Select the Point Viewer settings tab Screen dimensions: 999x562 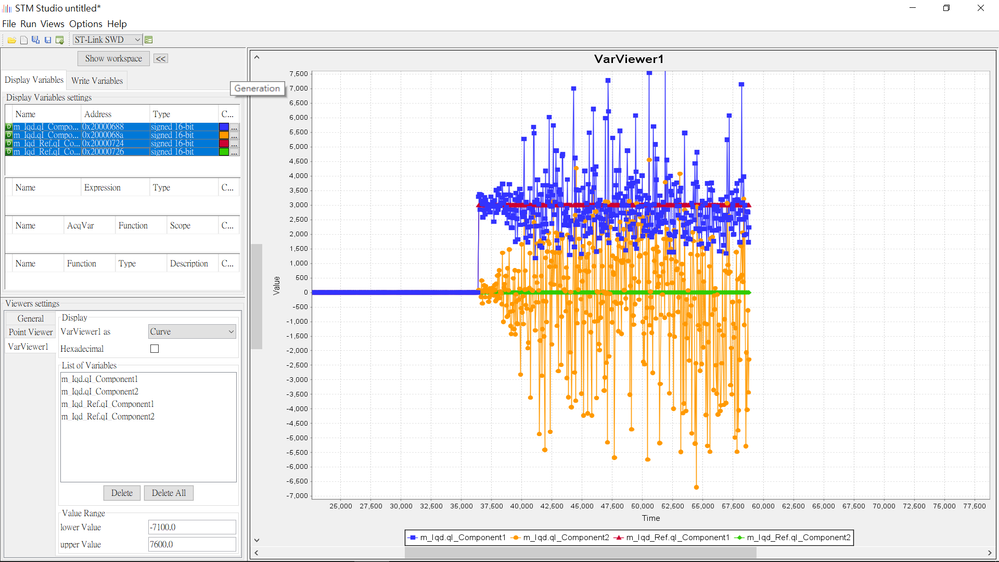click(31, 332)
